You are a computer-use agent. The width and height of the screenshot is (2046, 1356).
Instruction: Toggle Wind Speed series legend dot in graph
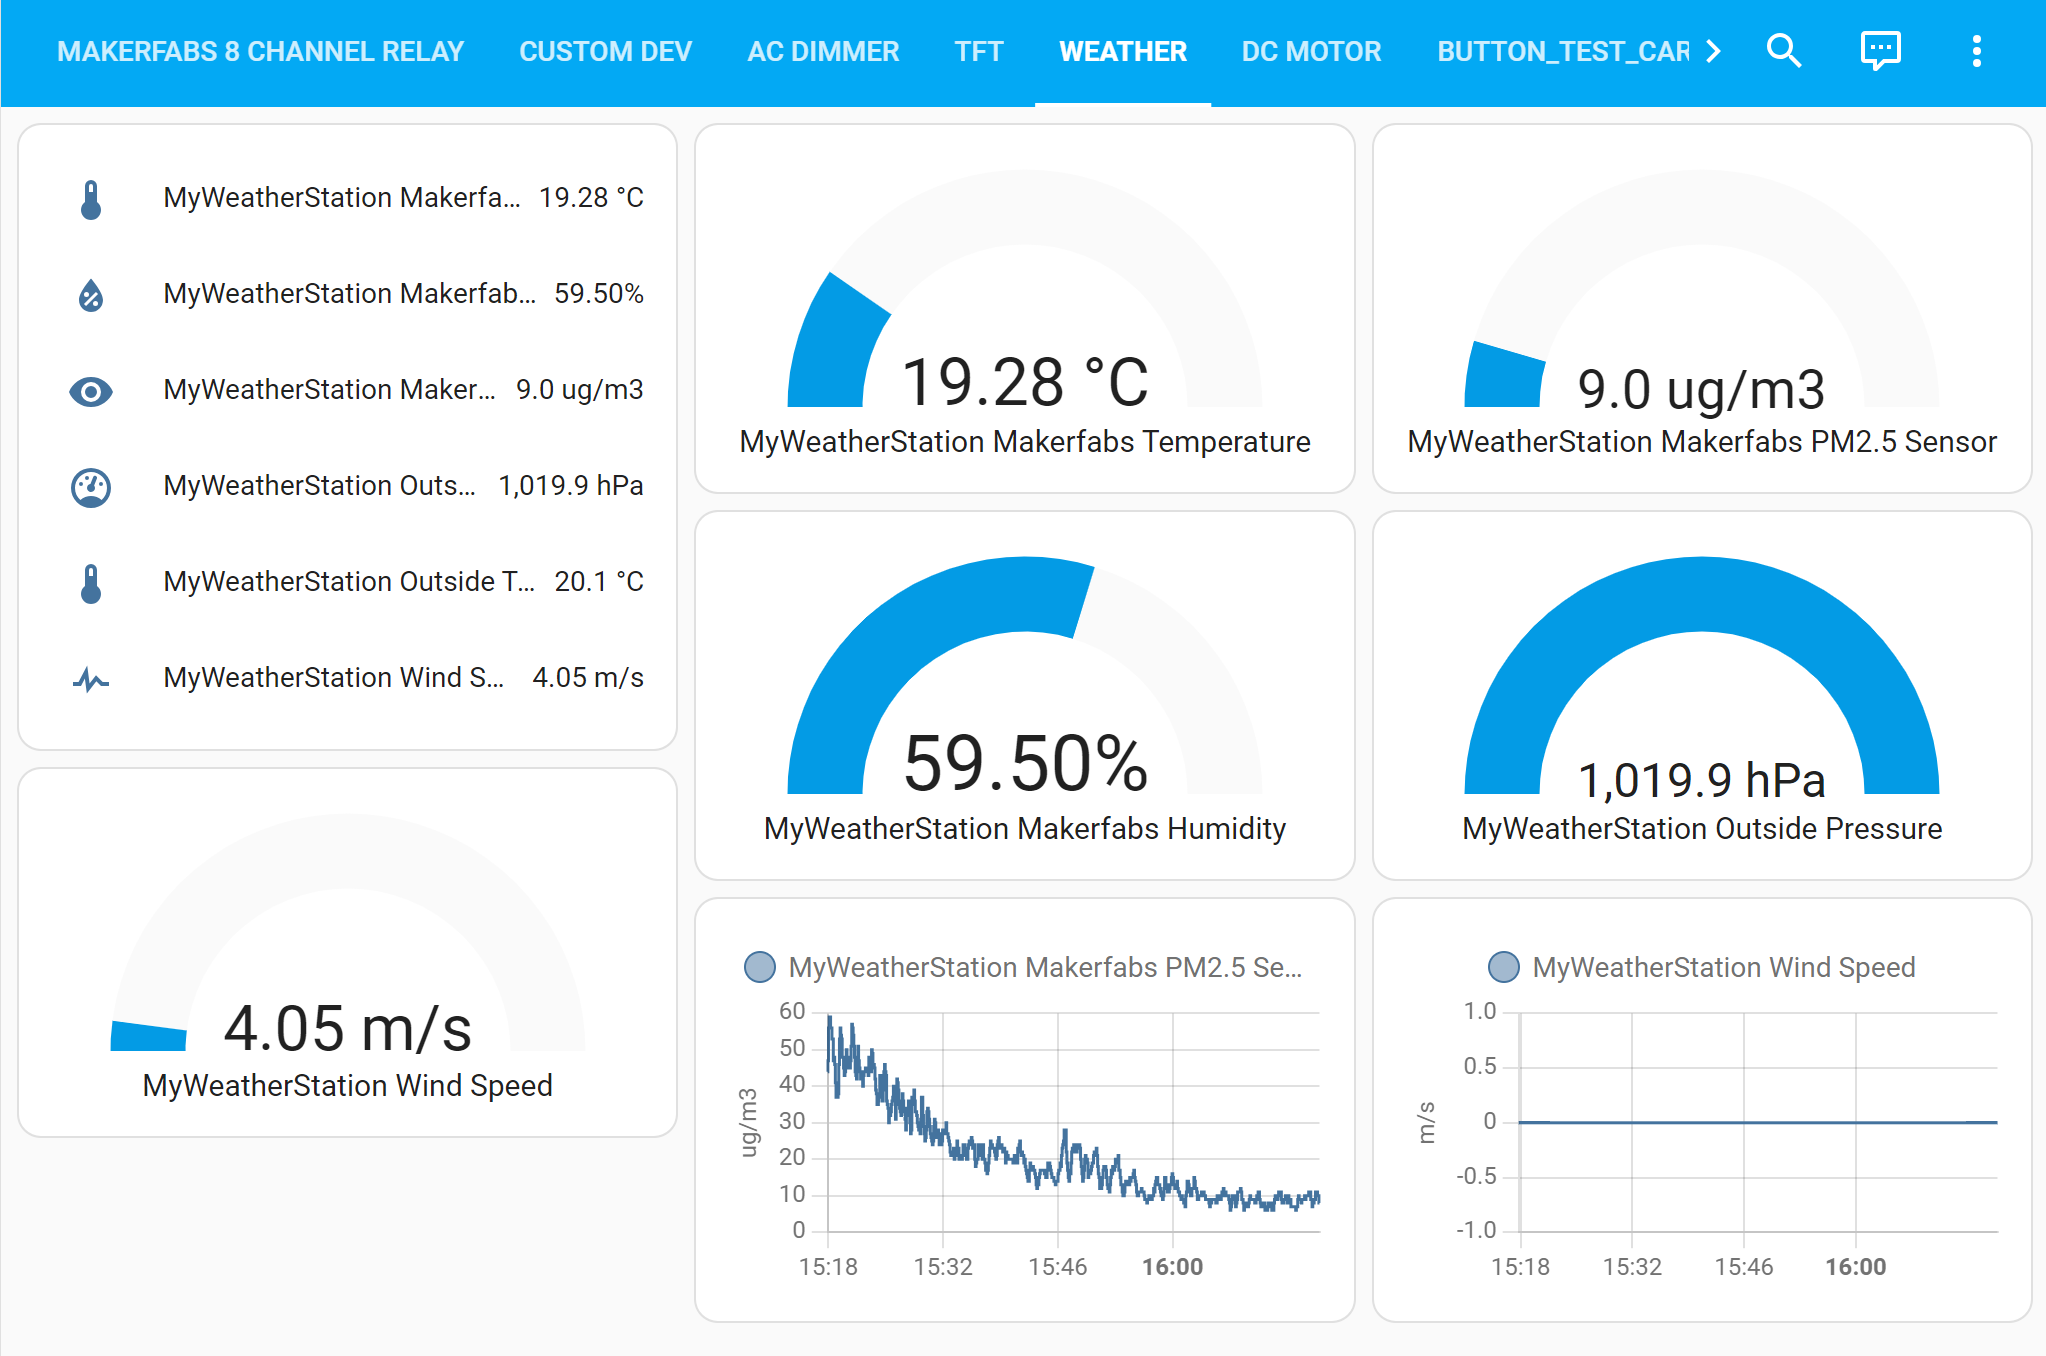tap(1504, 967)
